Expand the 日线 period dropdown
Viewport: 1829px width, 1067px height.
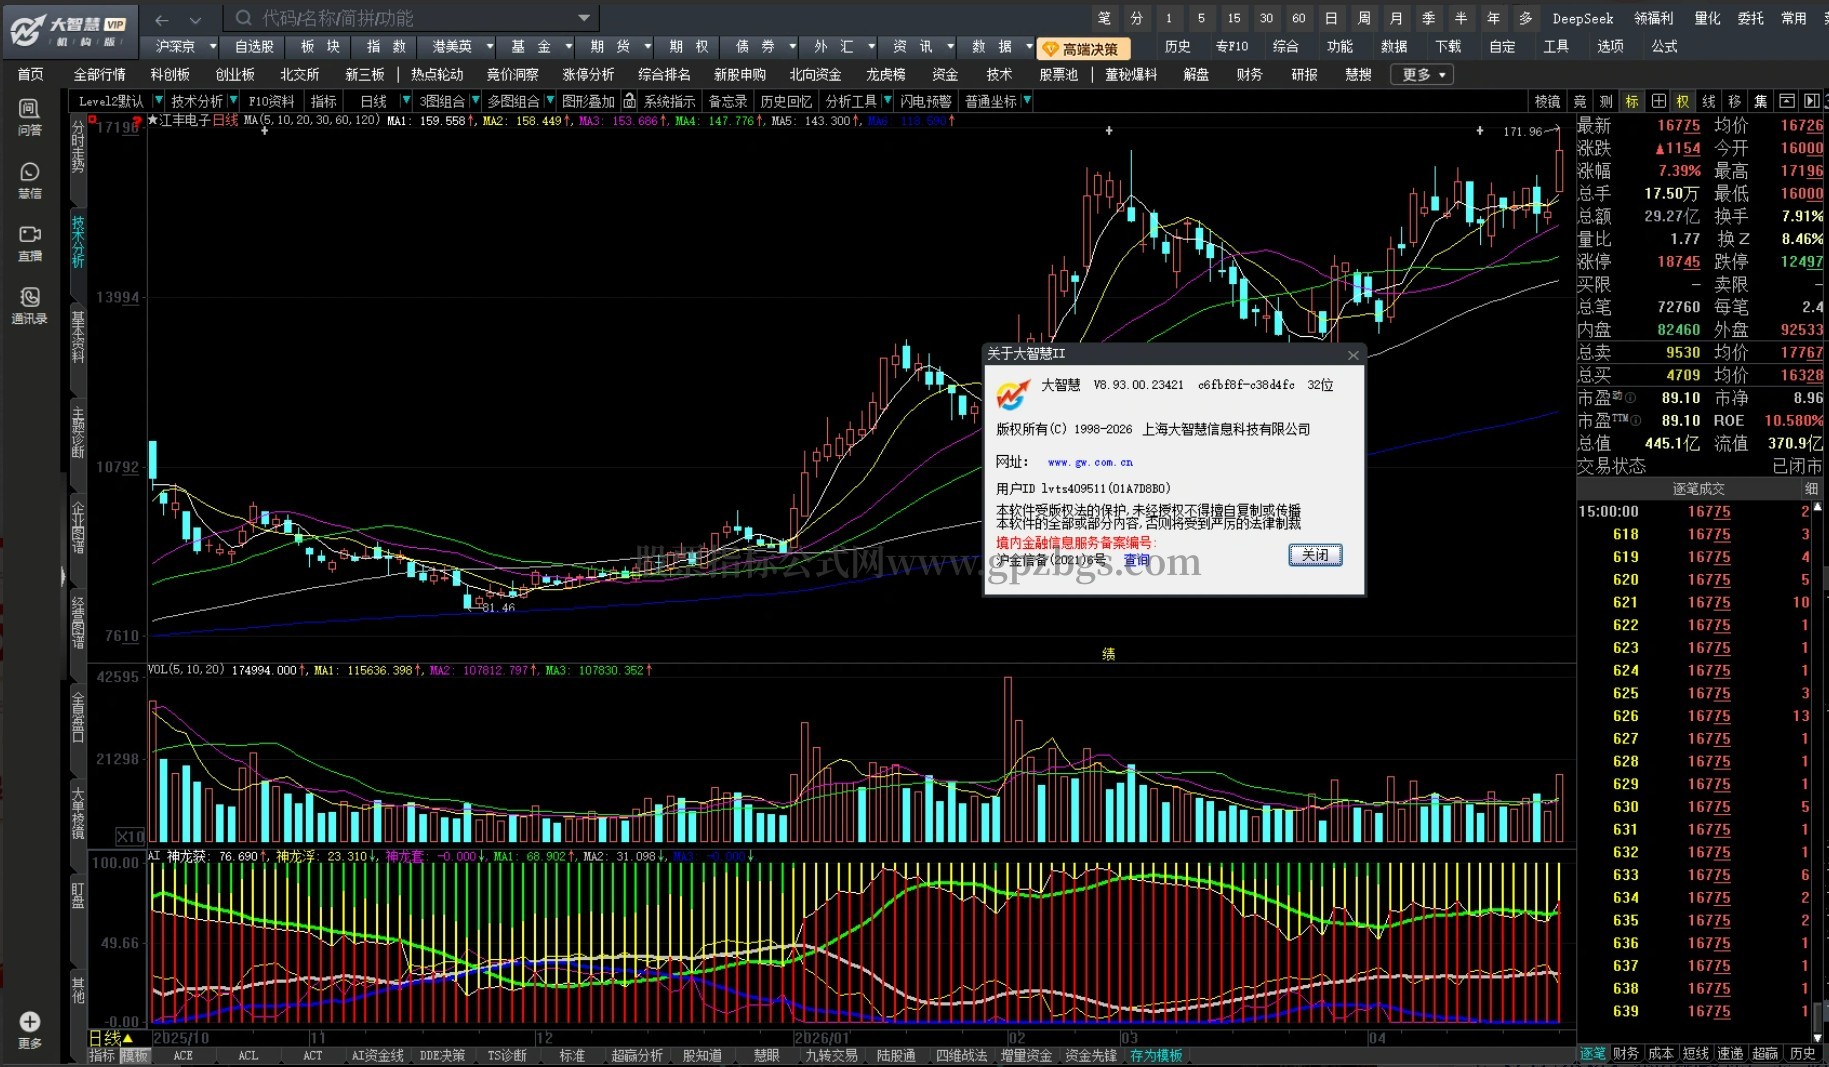406,101
